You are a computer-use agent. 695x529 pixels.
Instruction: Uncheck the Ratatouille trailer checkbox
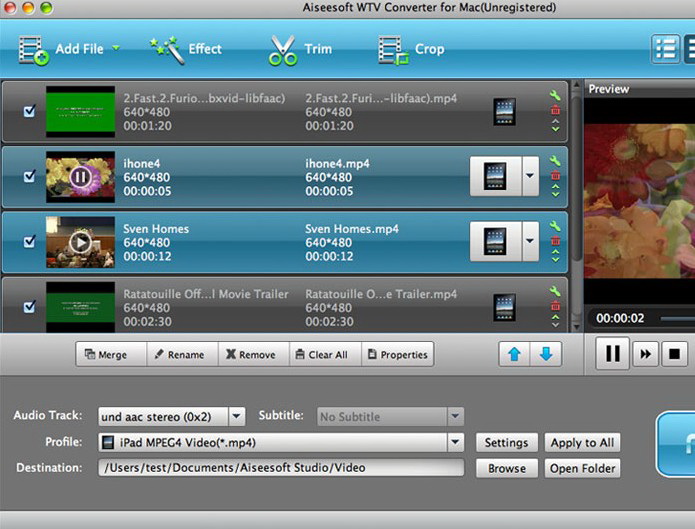(x=29, y=306)
